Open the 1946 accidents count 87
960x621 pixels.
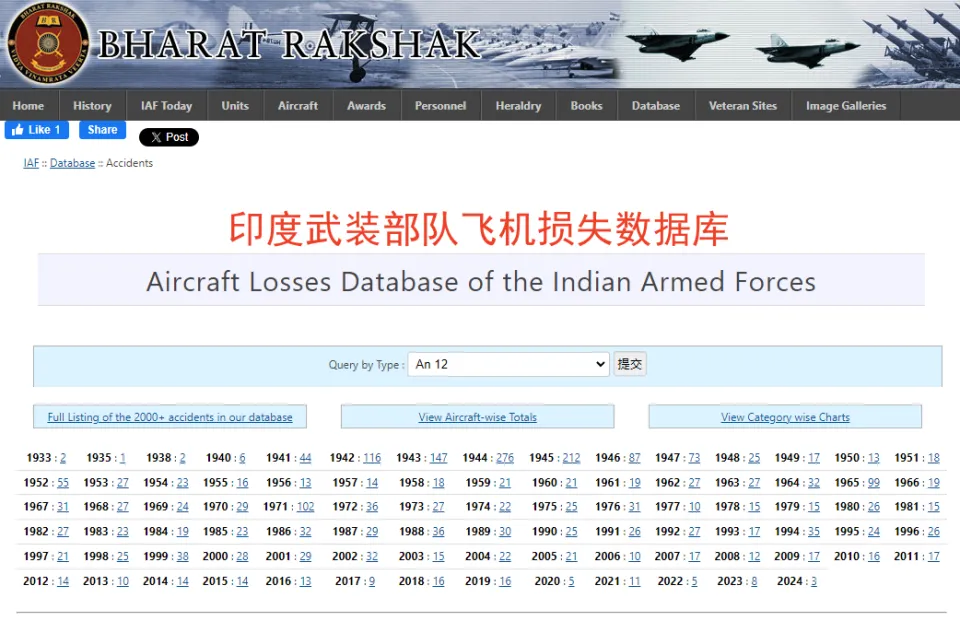click(634, 458)
